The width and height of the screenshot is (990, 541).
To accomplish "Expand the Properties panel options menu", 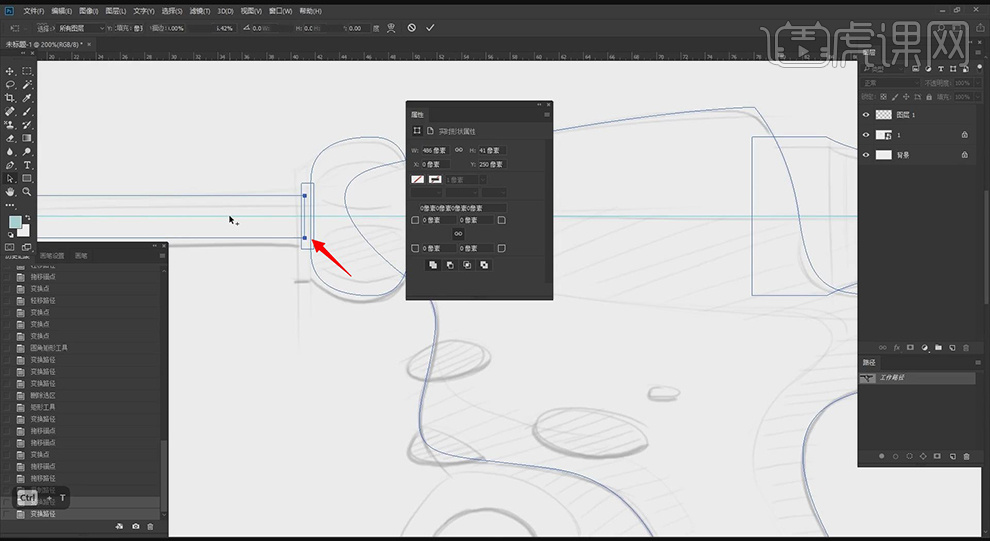I will click(546, 115).
